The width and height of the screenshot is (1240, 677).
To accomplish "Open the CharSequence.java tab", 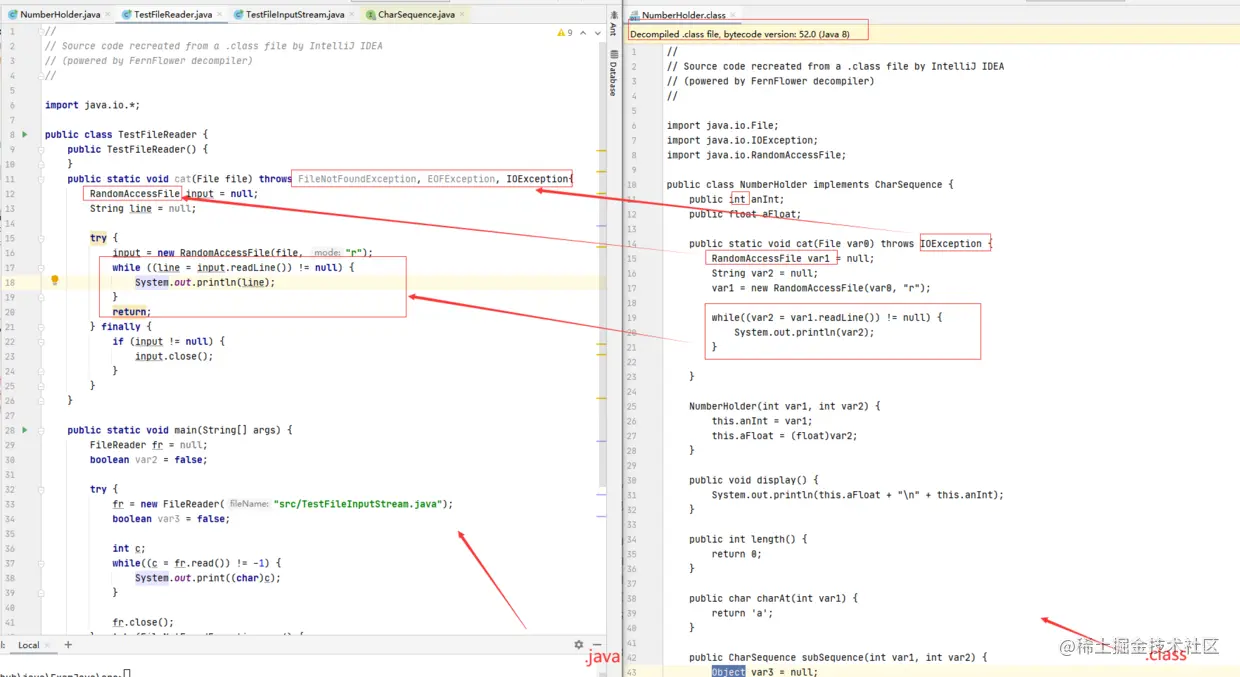I will pos(416,15).
